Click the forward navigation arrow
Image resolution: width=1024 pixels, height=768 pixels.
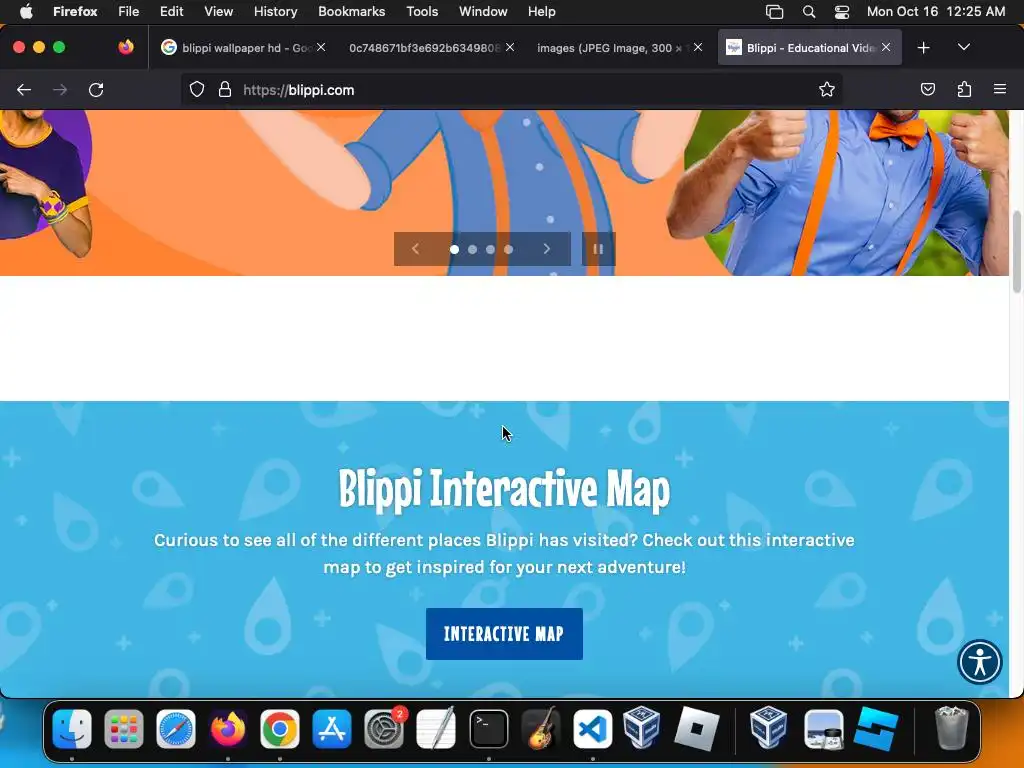click(60, 89)
